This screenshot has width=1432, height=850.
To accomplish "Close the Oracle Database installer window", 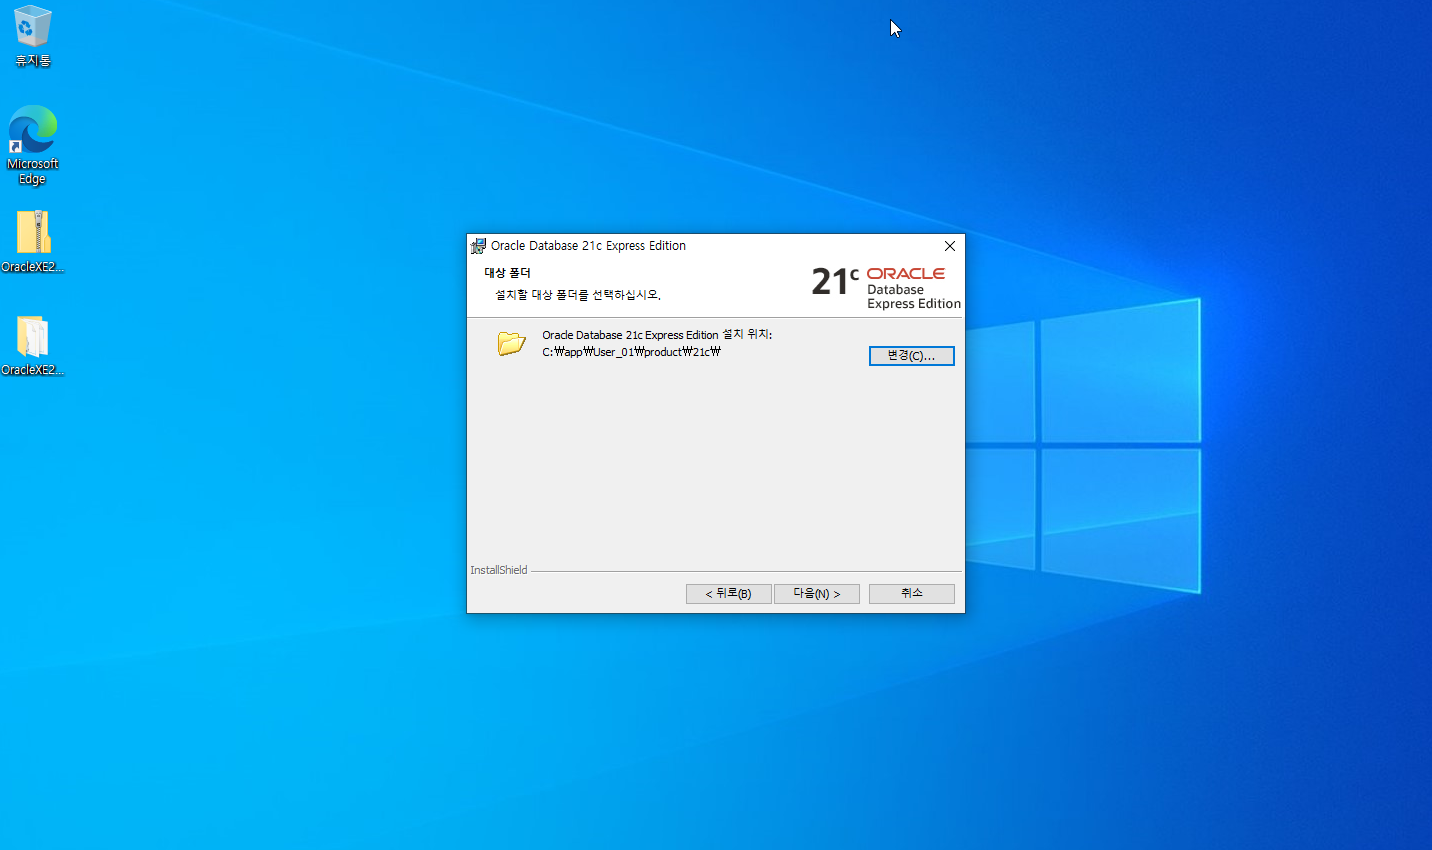I will tap(949, 246).
